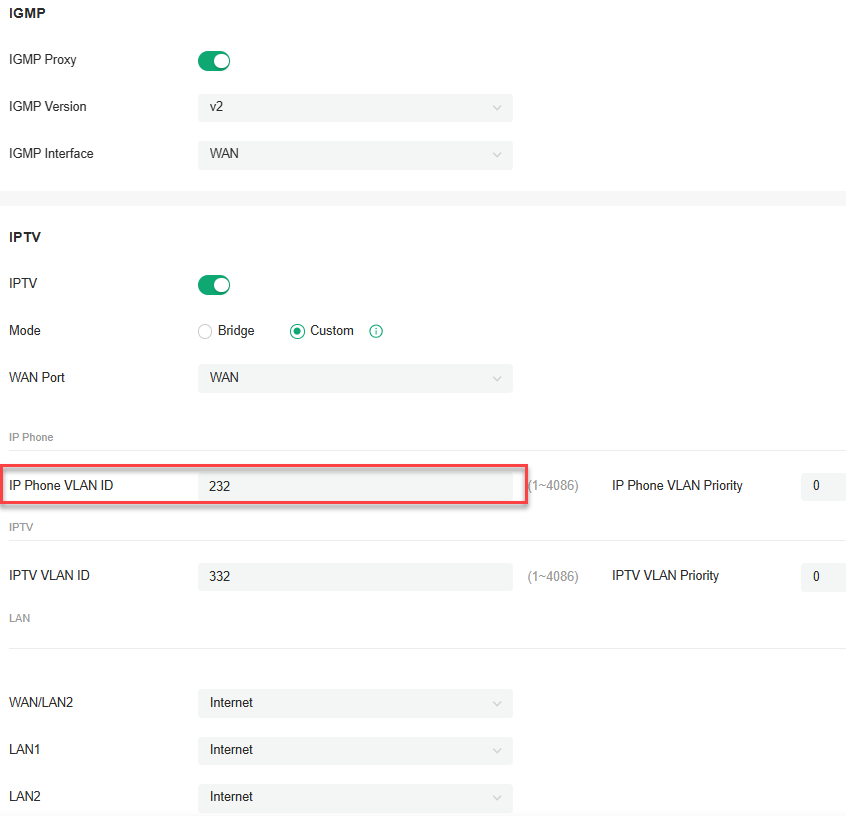The height and width of the screenshot is (816, 846).
Task: Open the LAN2 port dropdown
Action: 355,798
